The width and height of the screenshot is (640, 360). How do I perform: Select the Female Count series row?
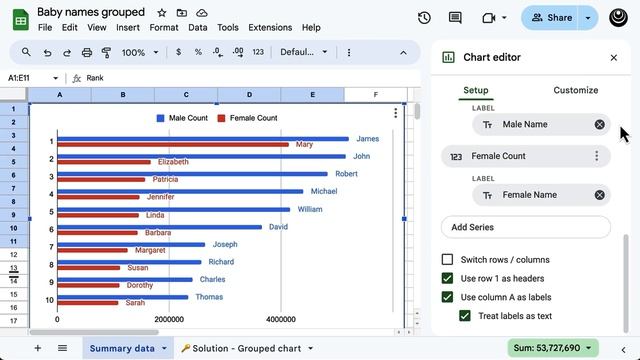point(526,156)
